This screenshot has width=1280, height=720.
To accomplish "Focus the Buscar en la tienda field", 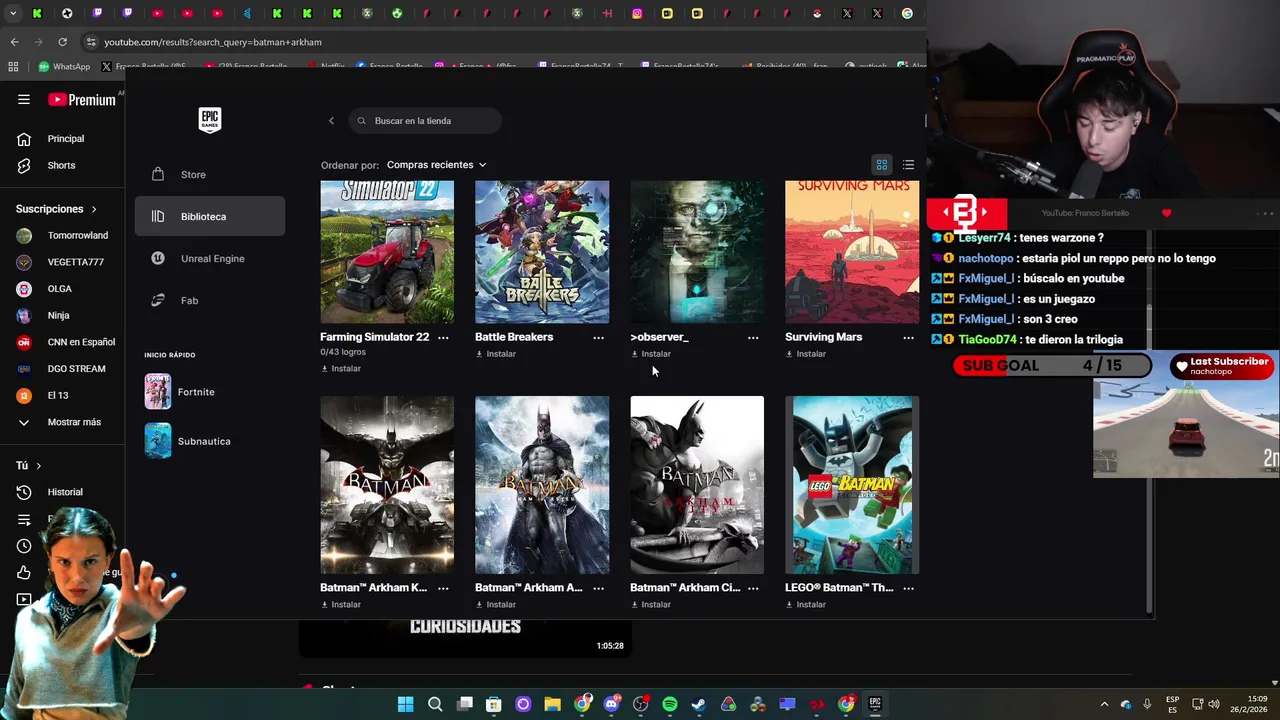I will tap(425, 121).
